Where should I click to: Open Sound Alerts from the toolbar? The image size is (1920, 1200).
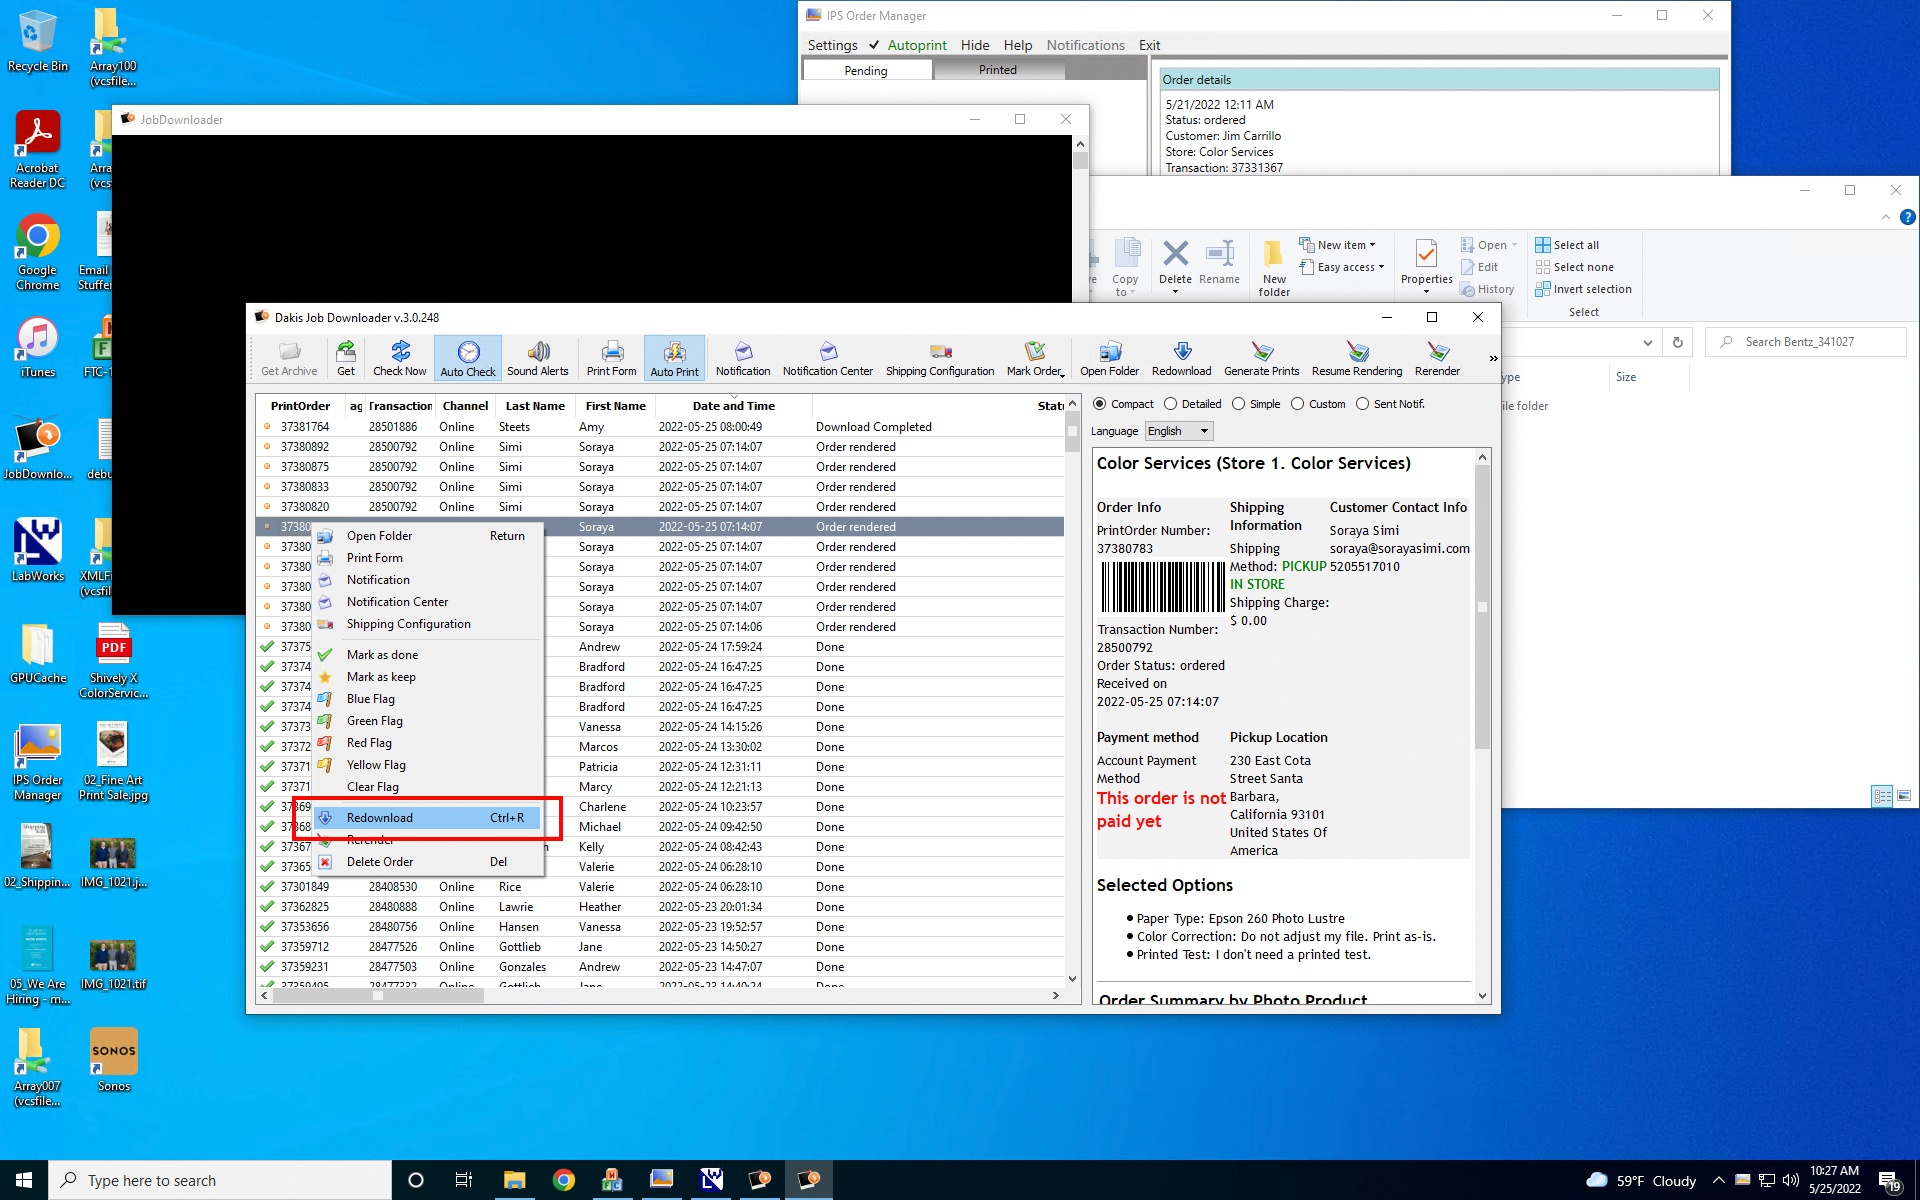click(537, 357)
